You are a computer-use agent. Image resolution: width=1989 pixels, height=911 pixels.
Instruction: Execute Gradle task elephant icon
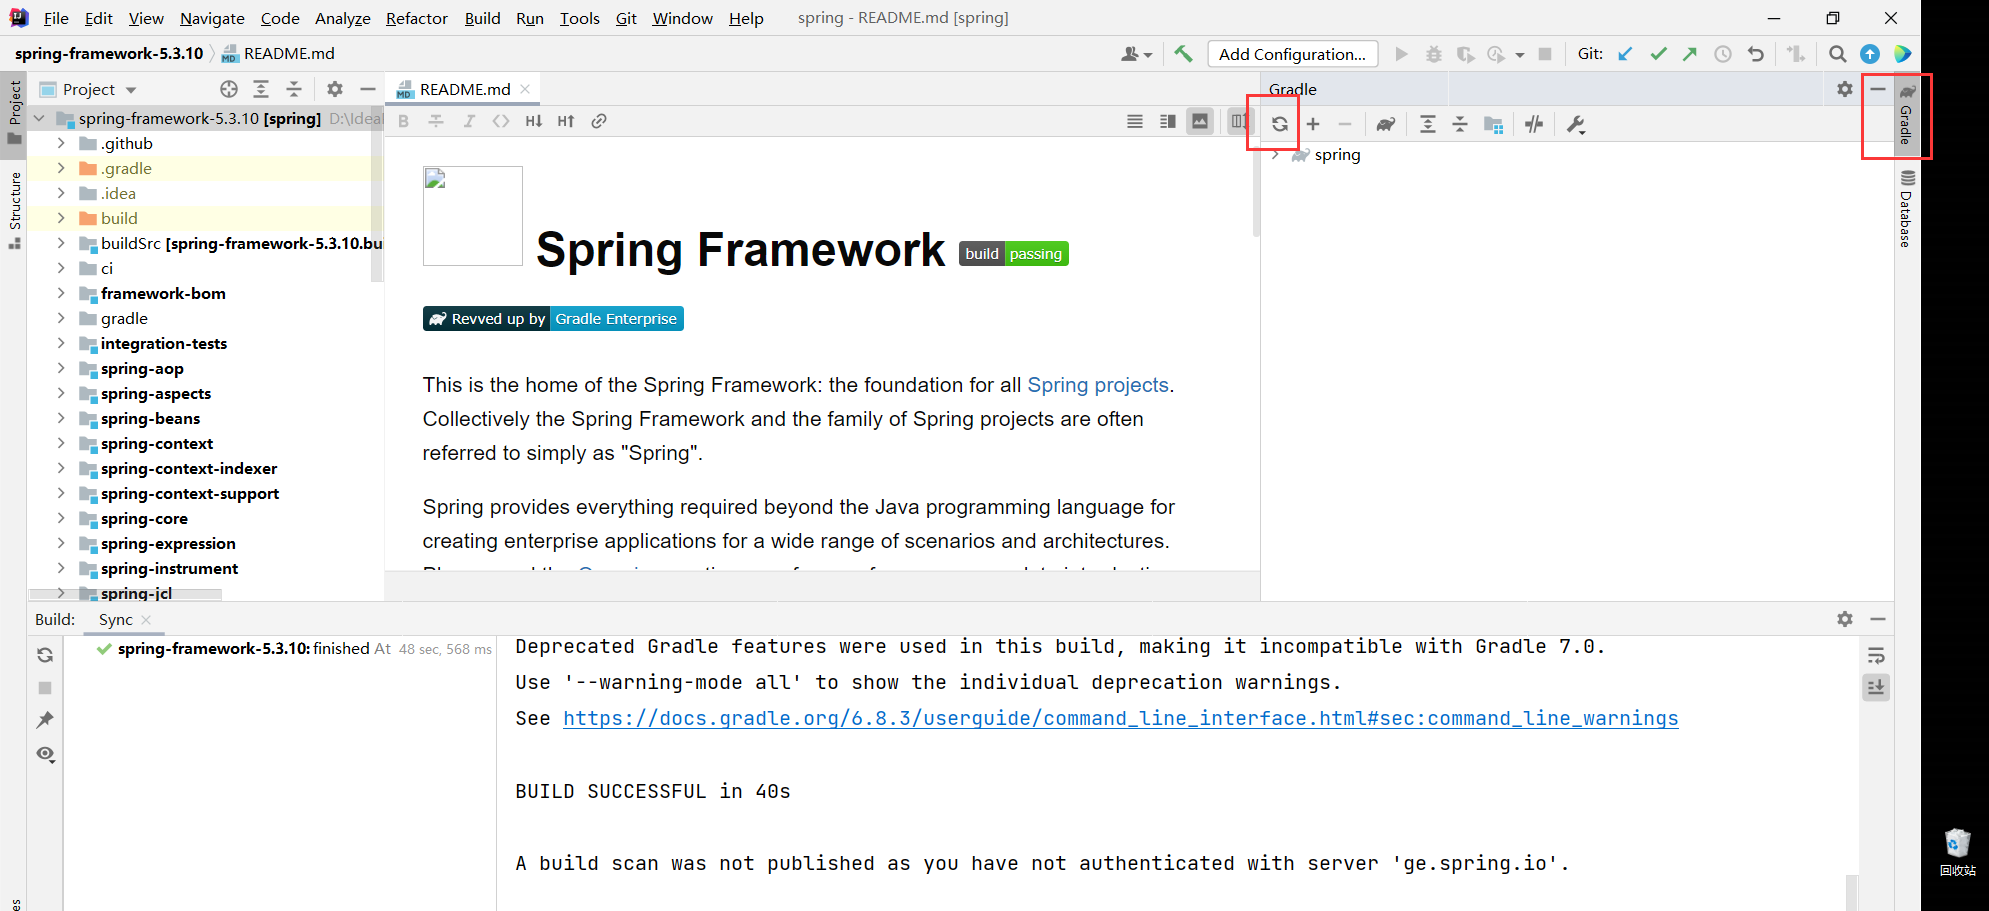[x=1385, y=124]
